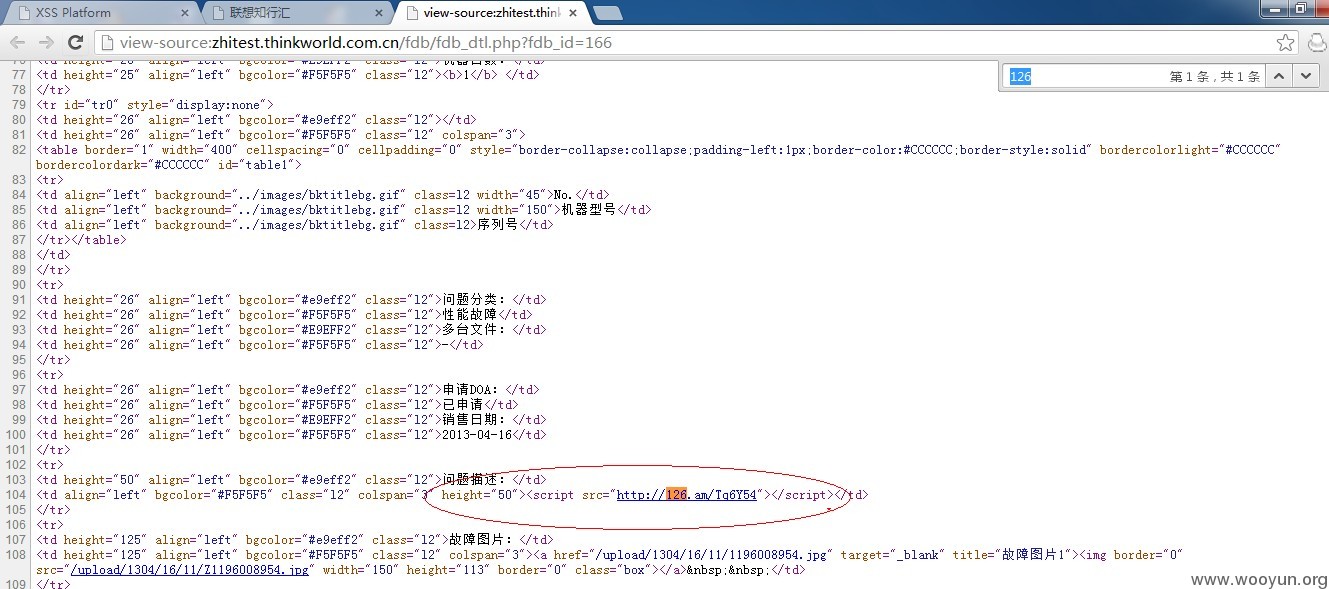Click the id="table1" attribute text
The height and width of the screenshot is (589, 1329).
point(258,165)
